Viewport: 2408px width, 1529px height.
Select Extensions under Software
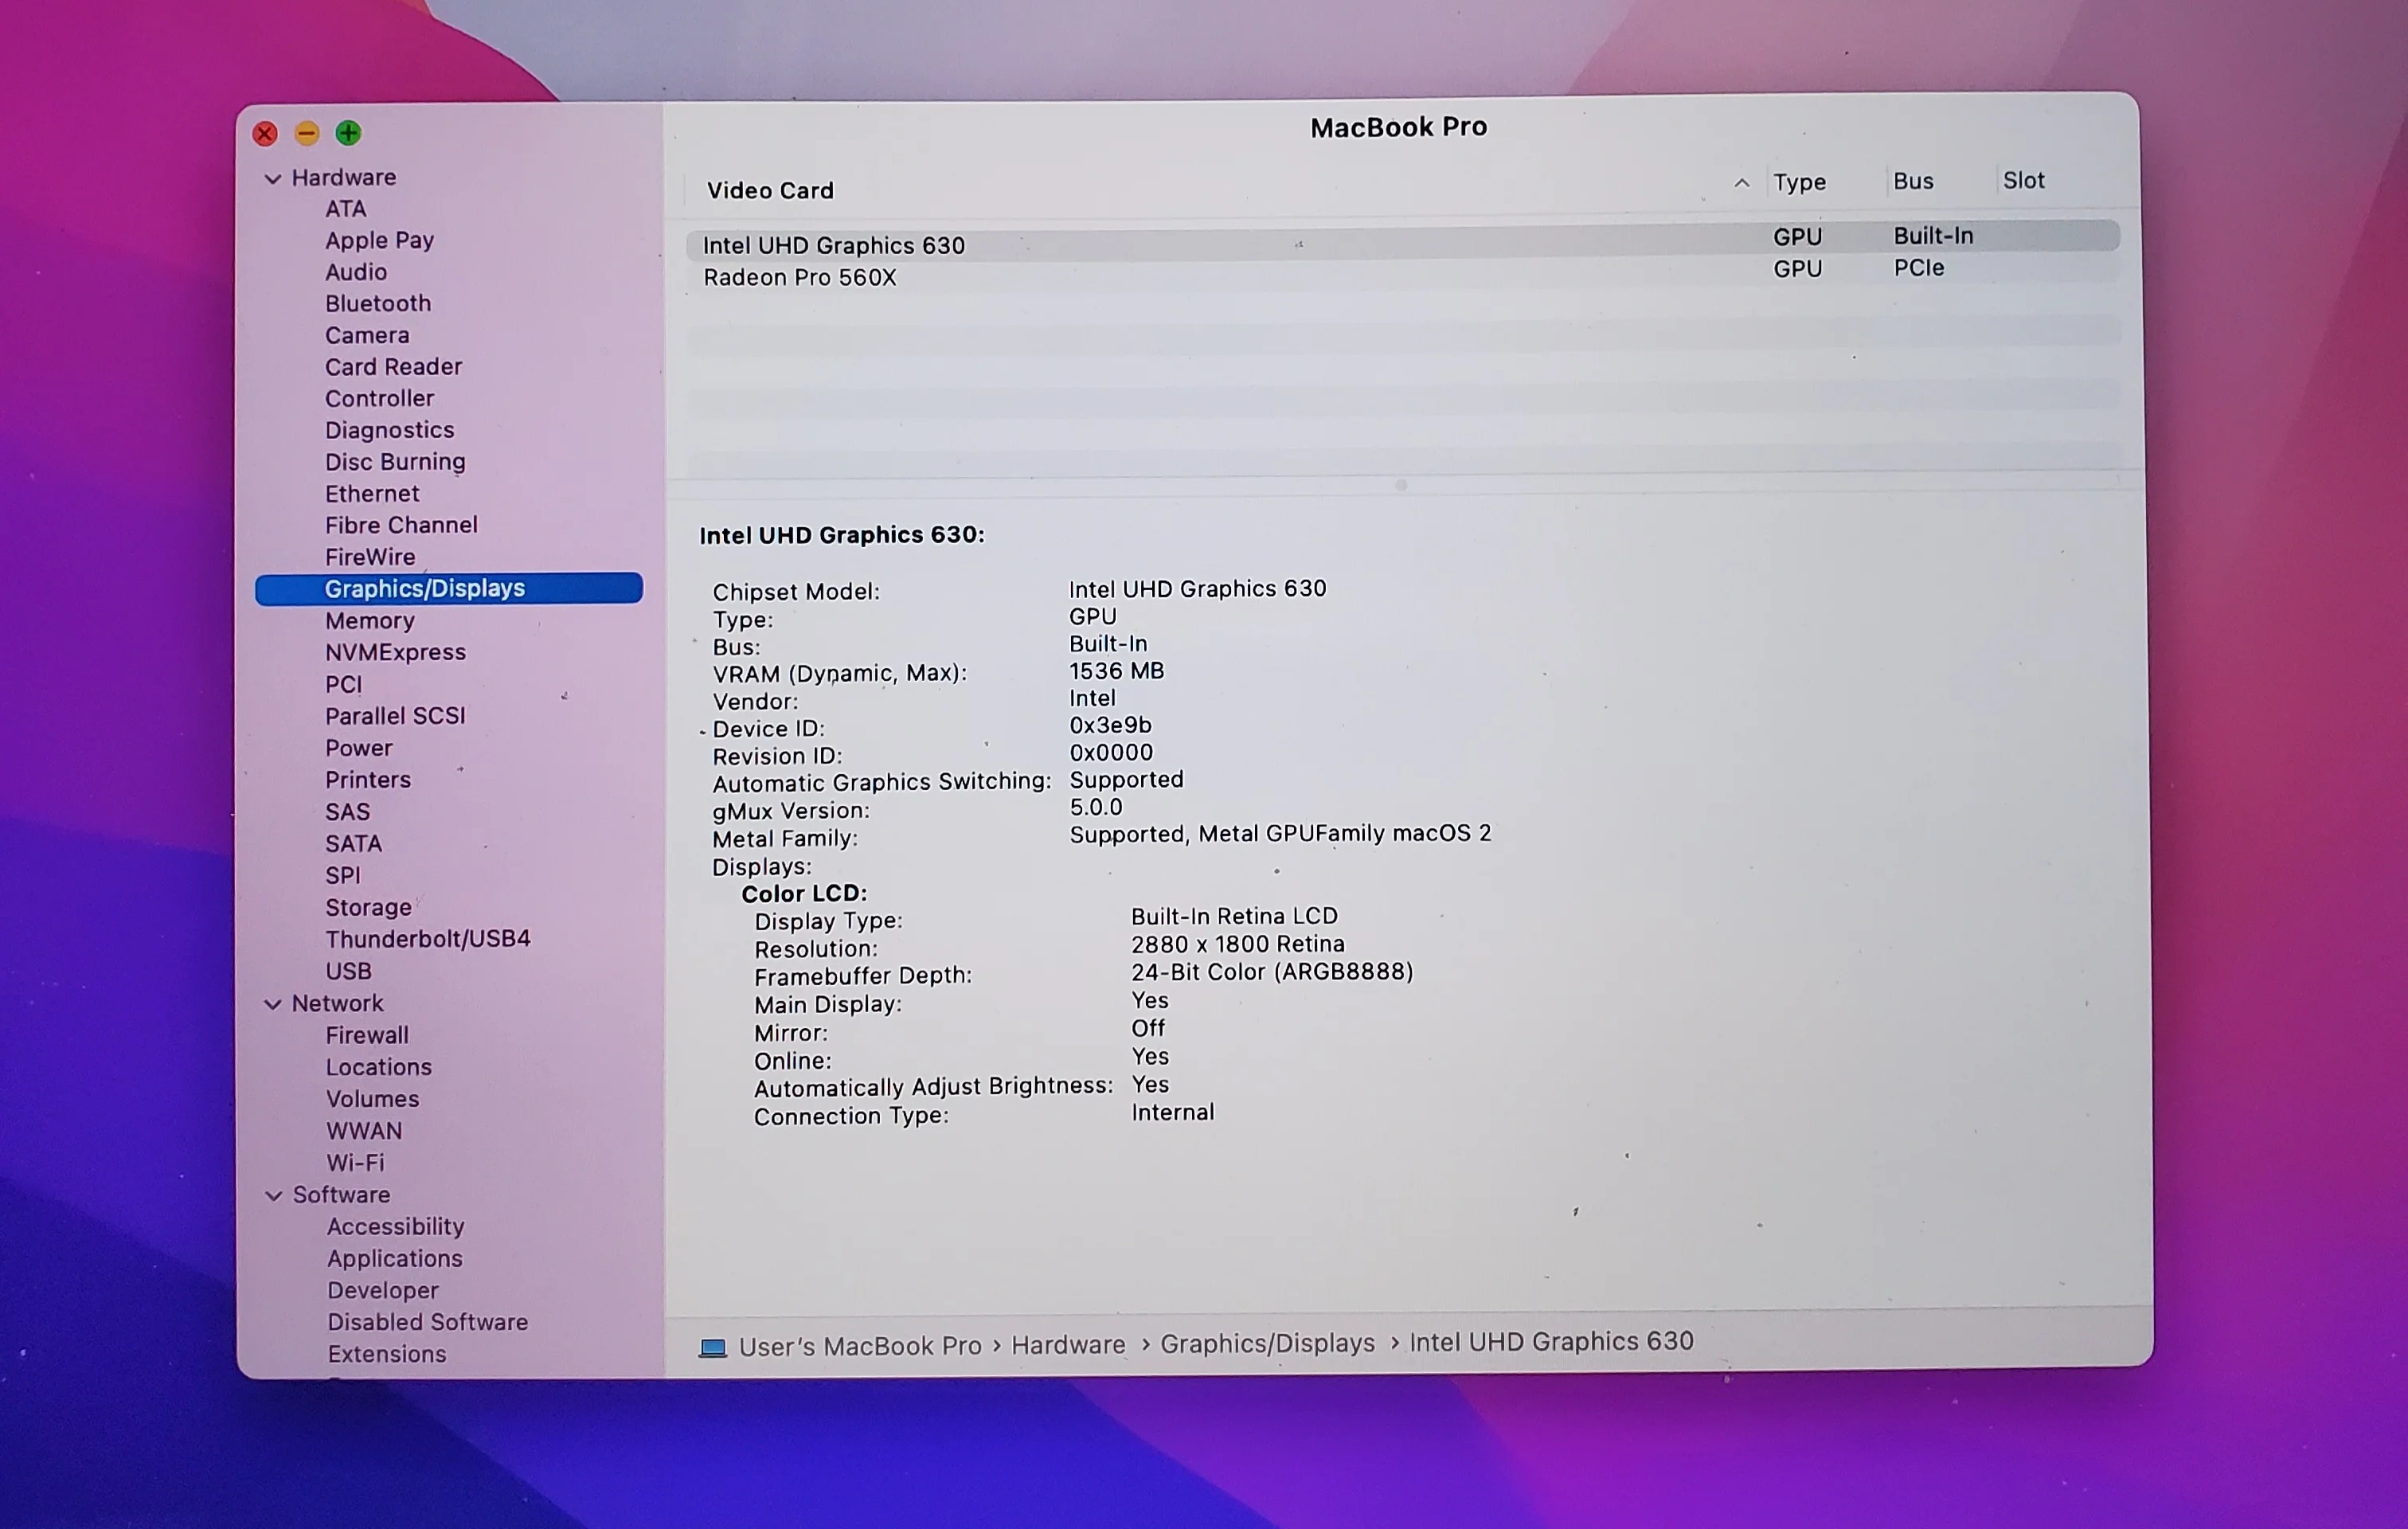(x=386, y=1355)
